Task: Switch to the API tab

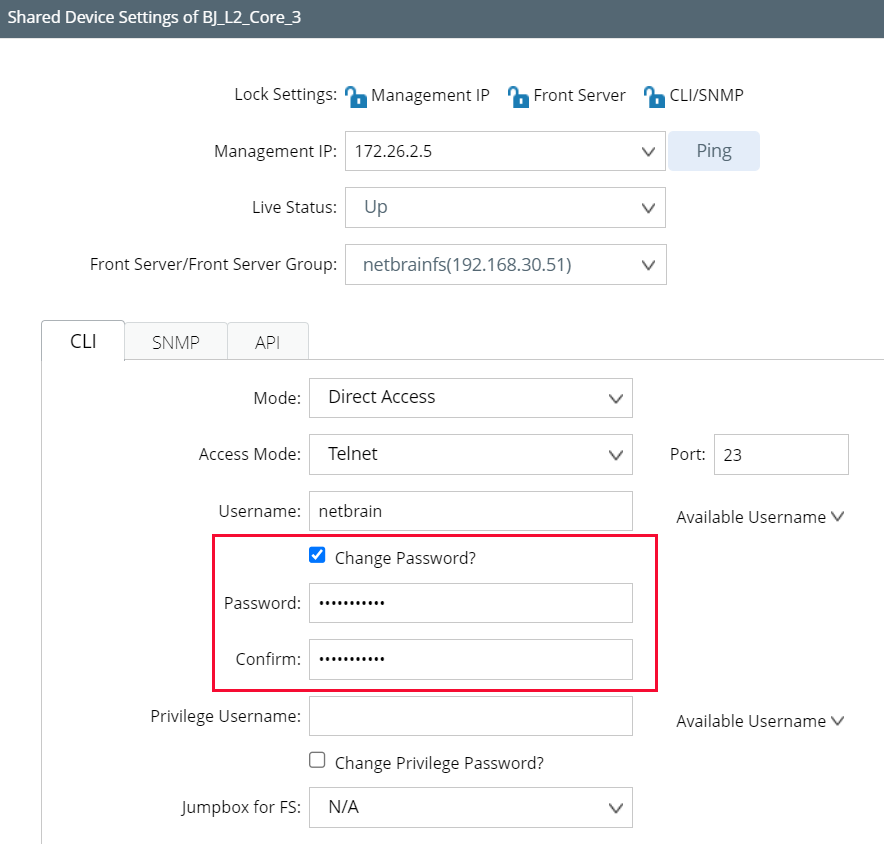Action: [x=267, y=341]
